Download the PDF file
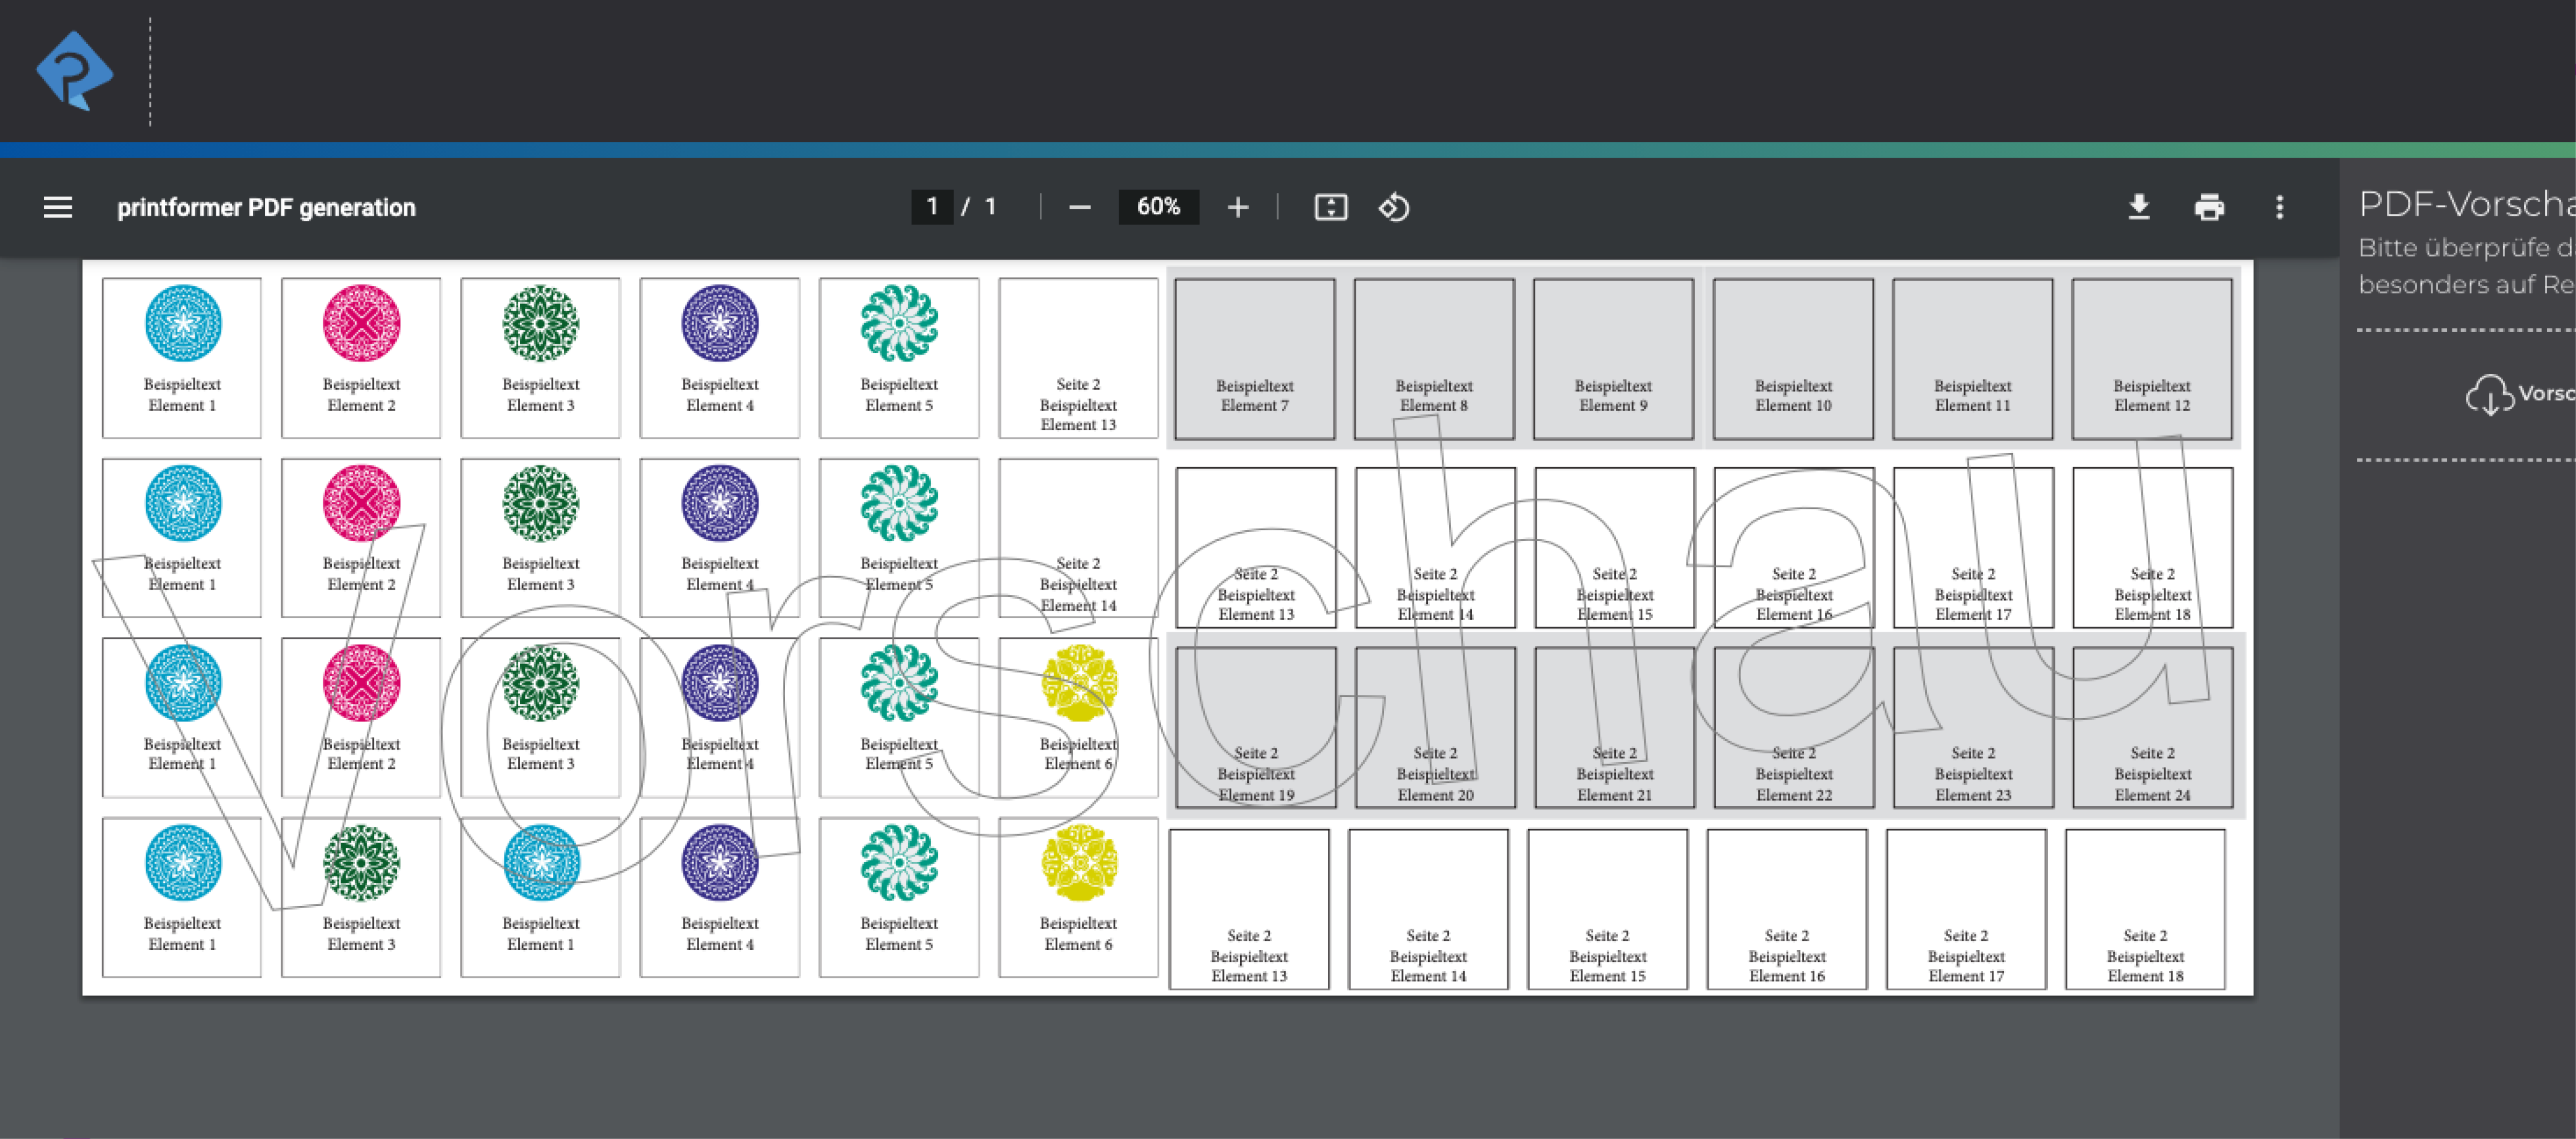 tap(2138, 207)
